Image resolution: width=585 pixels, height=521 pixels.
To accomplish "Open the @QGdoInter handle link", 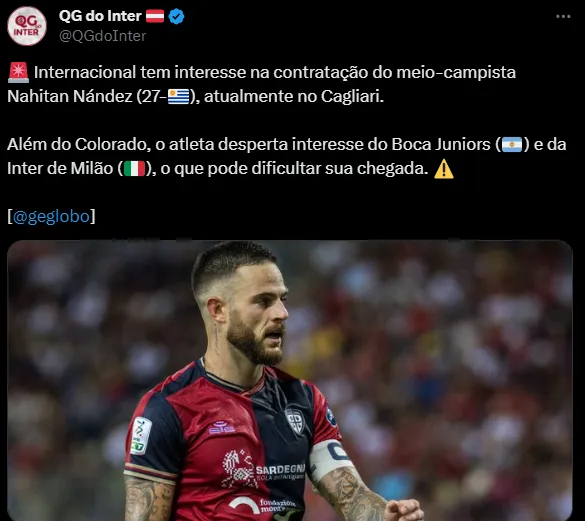I will [103, 36].
